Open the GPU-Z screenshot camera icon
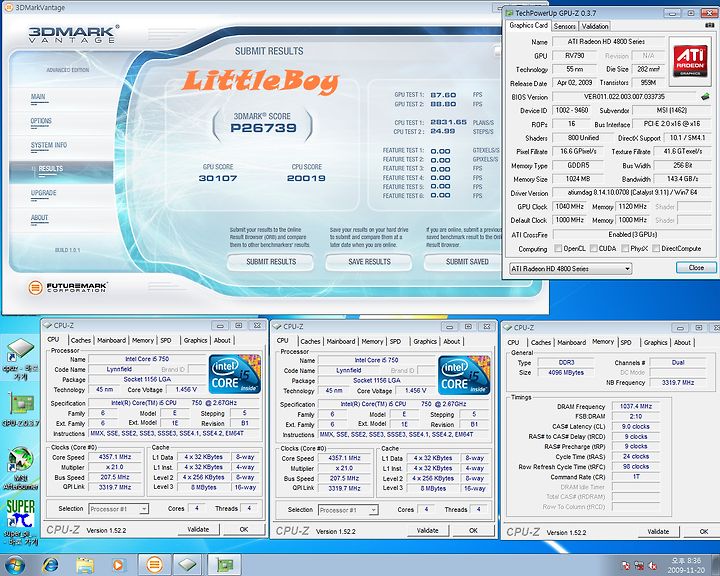Image resolution: width=720 pixels, height=576 pixels. coord(709,26)
